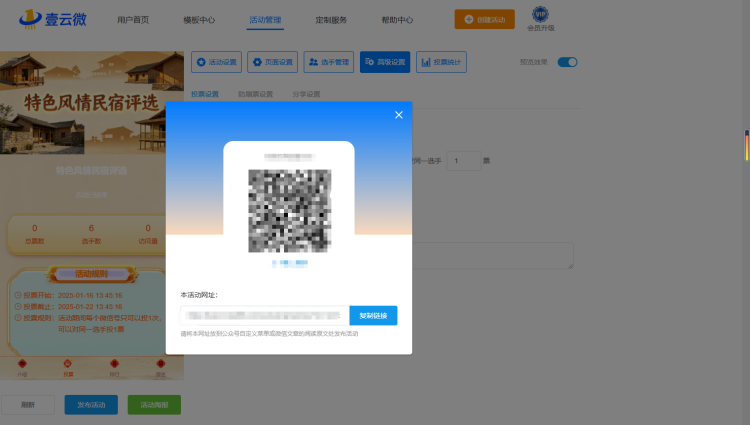Click the 总票数 counter in preview

pos(34,234)
